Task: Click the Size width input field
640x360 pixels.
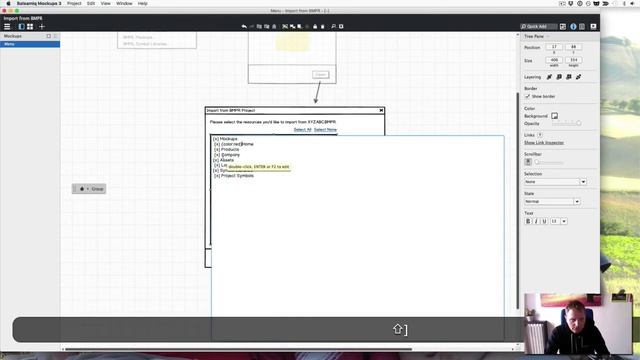Action: 554,60
